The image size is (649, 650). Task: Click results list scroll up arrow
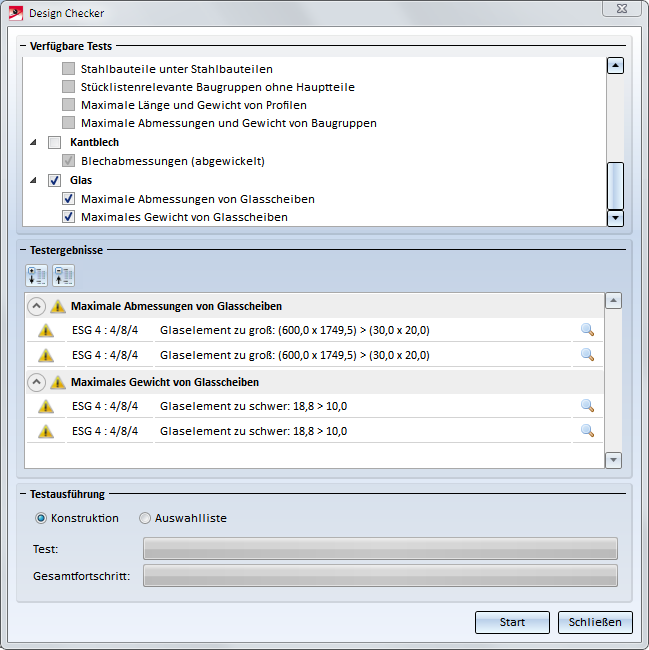click(613, 301)
